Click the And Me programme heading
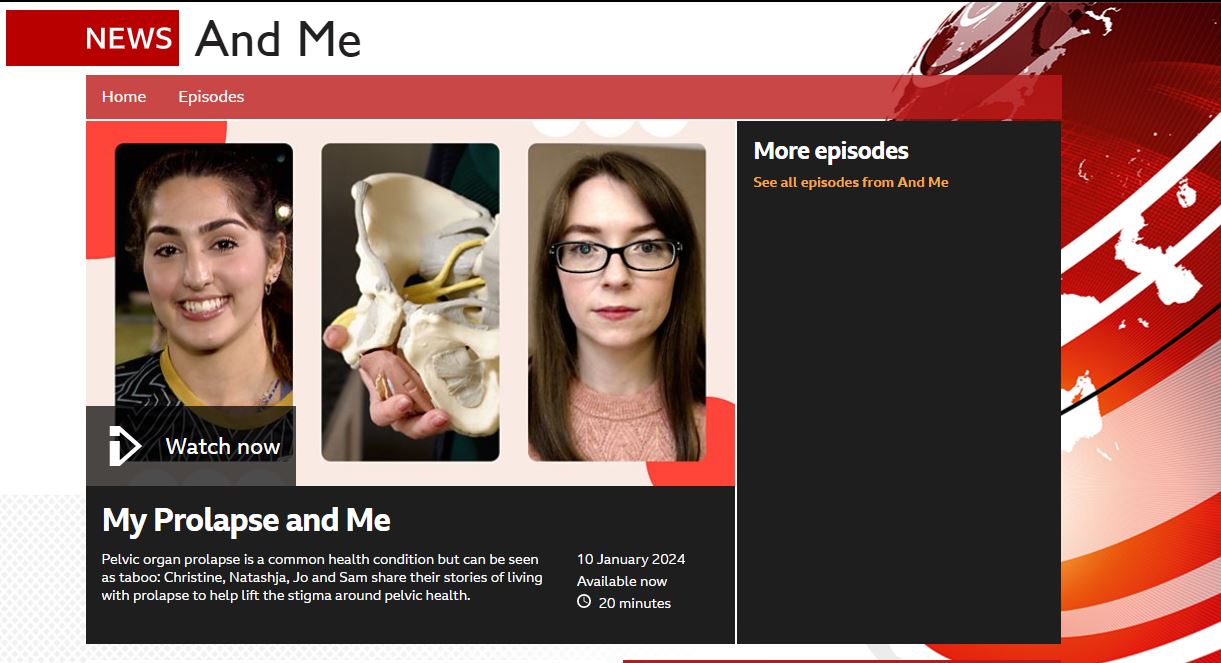 278,40
